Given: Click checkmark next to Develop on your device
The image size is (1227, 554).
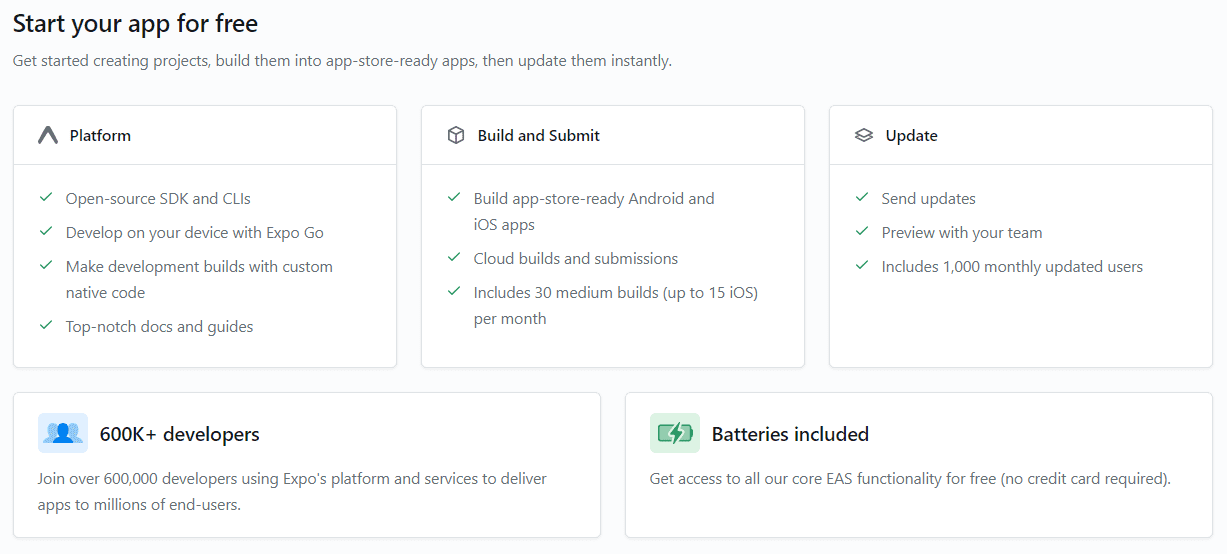Looking at the screenshot, I should 46,232.
